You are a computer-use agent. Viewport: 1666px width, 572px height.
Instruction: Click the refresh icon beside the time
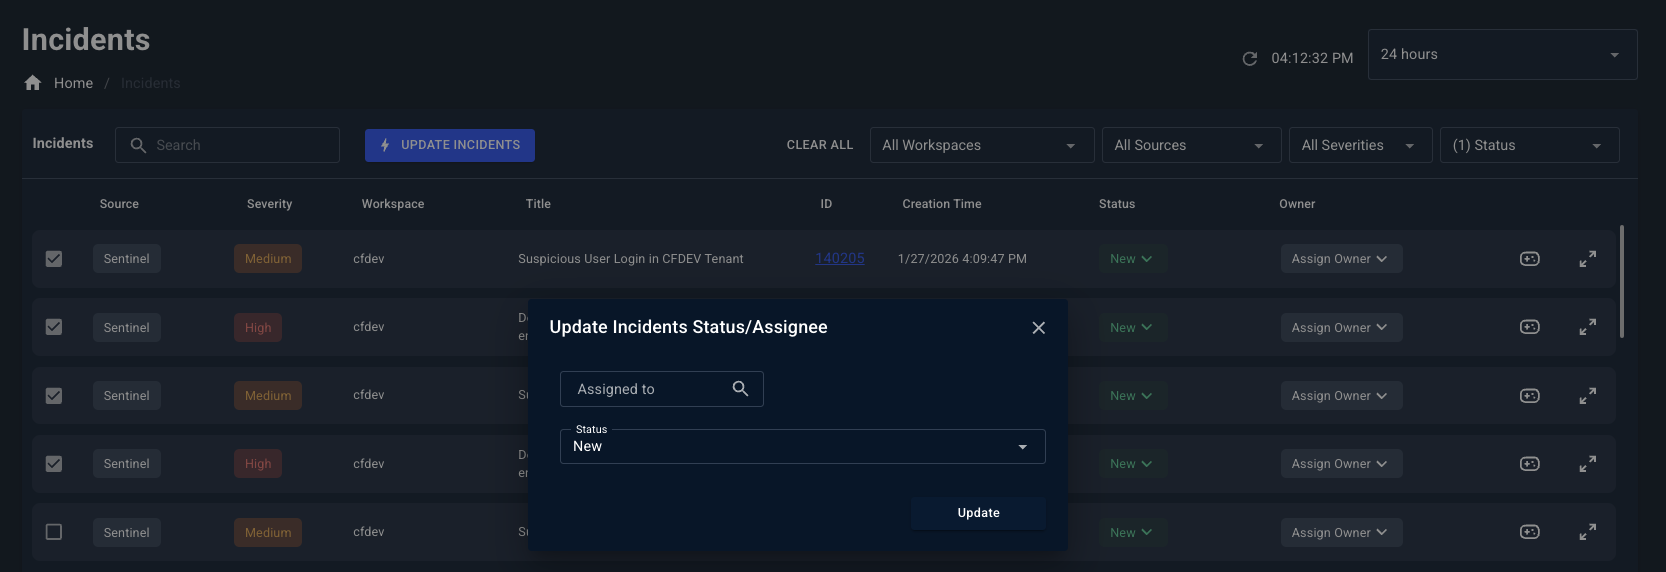[x=1249, y=59]
